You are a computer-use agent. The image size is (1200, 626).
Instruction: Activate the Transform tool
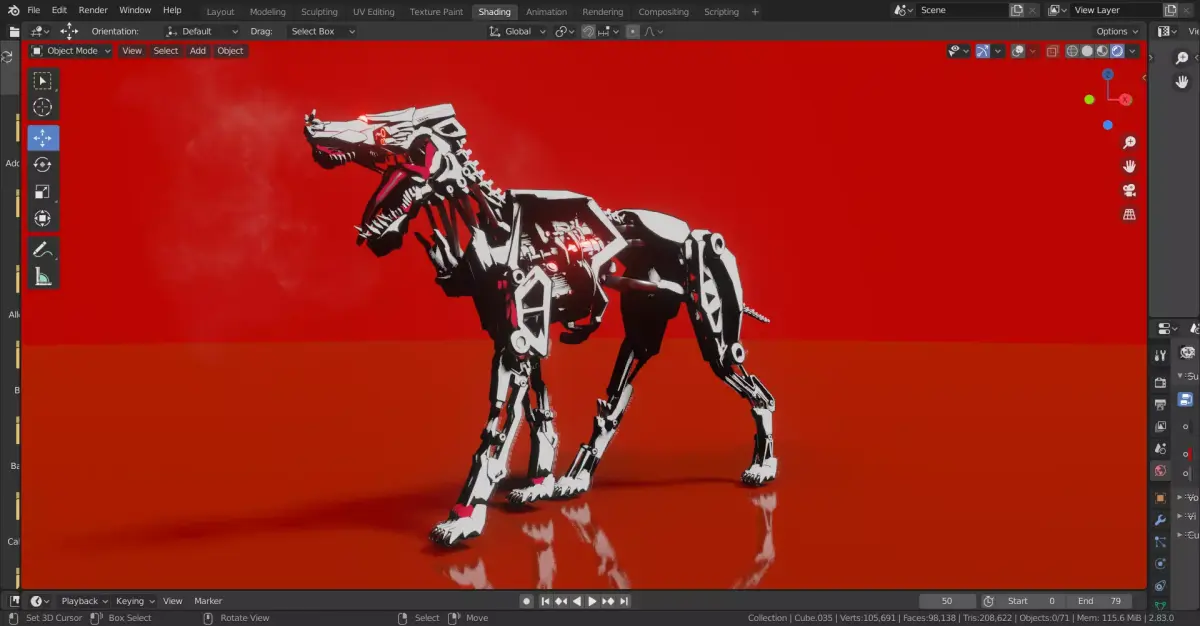pyautogui.click(x=43, y=219)
